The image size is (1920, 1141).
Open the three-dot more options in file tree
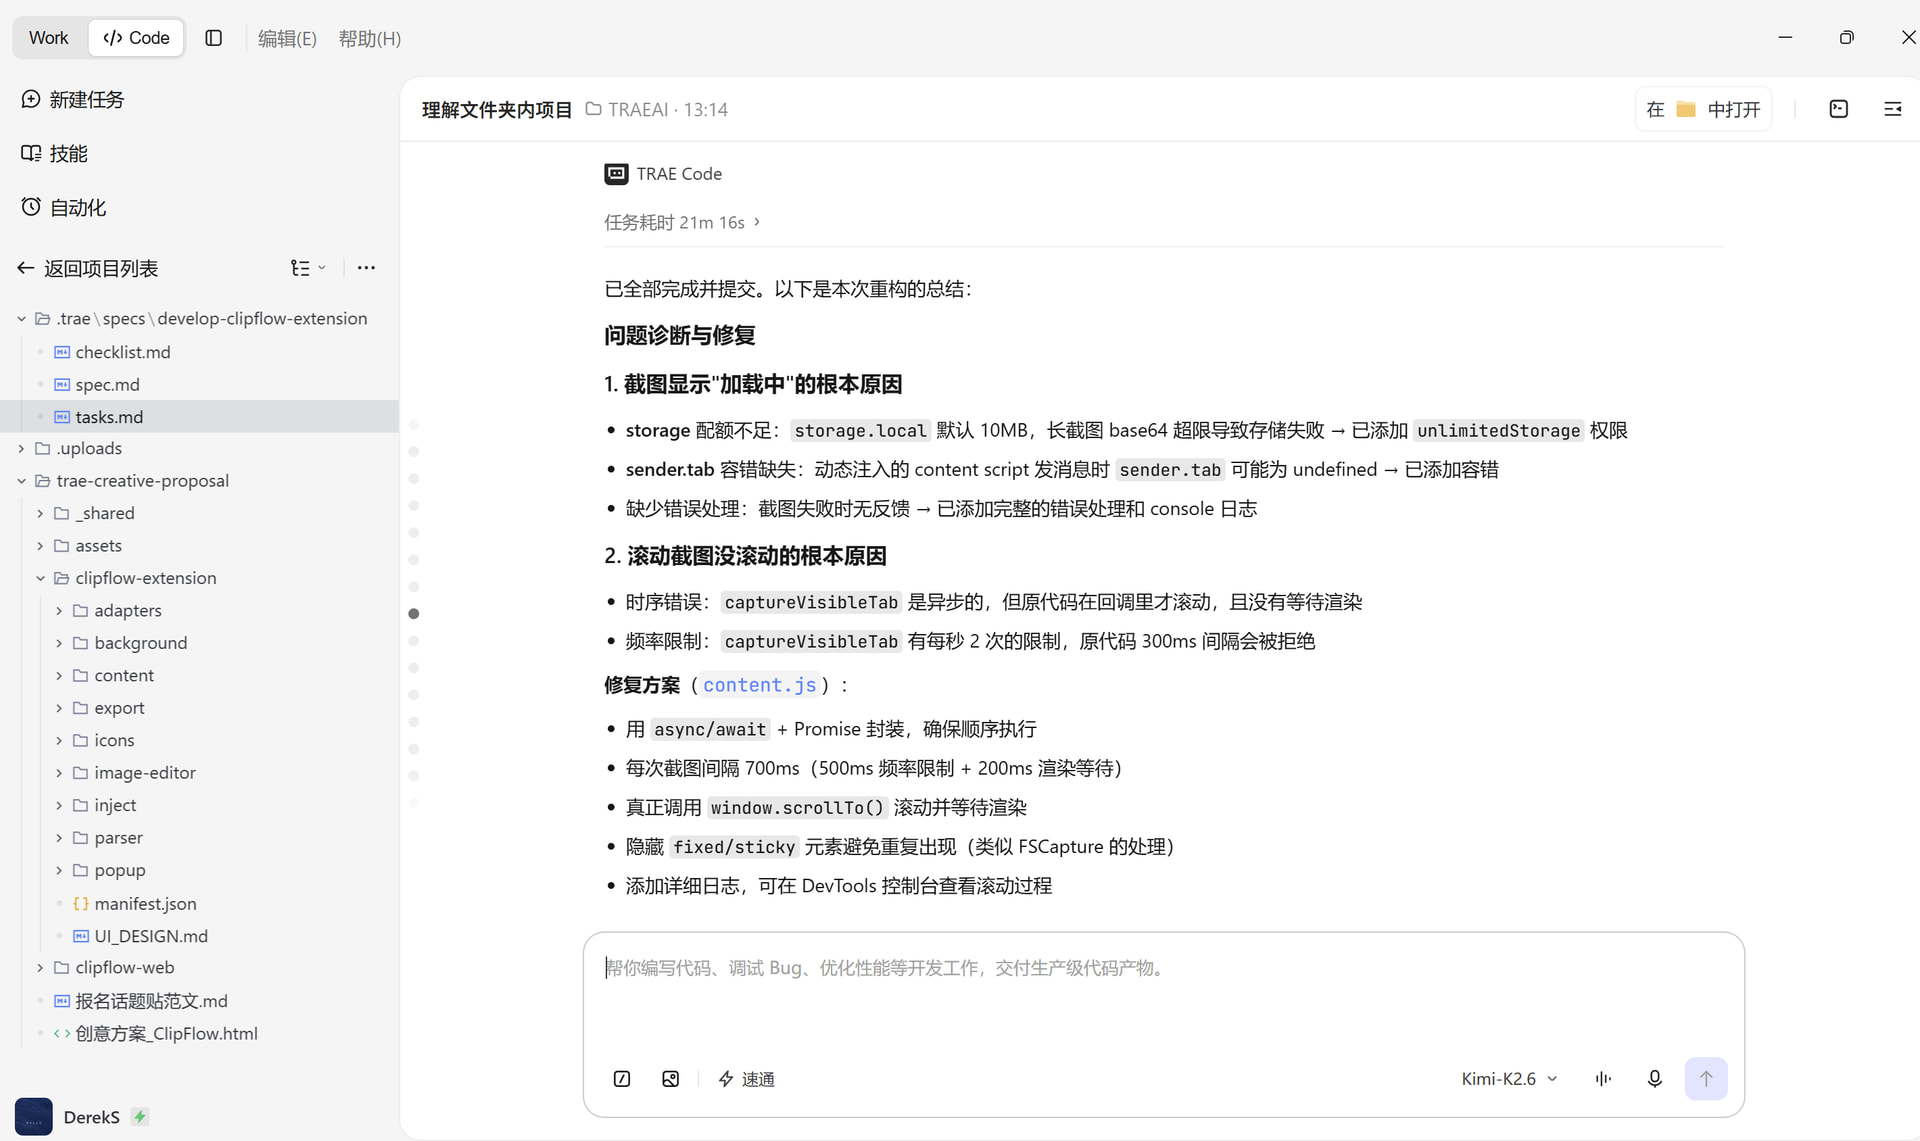click(x=366, y=268)
